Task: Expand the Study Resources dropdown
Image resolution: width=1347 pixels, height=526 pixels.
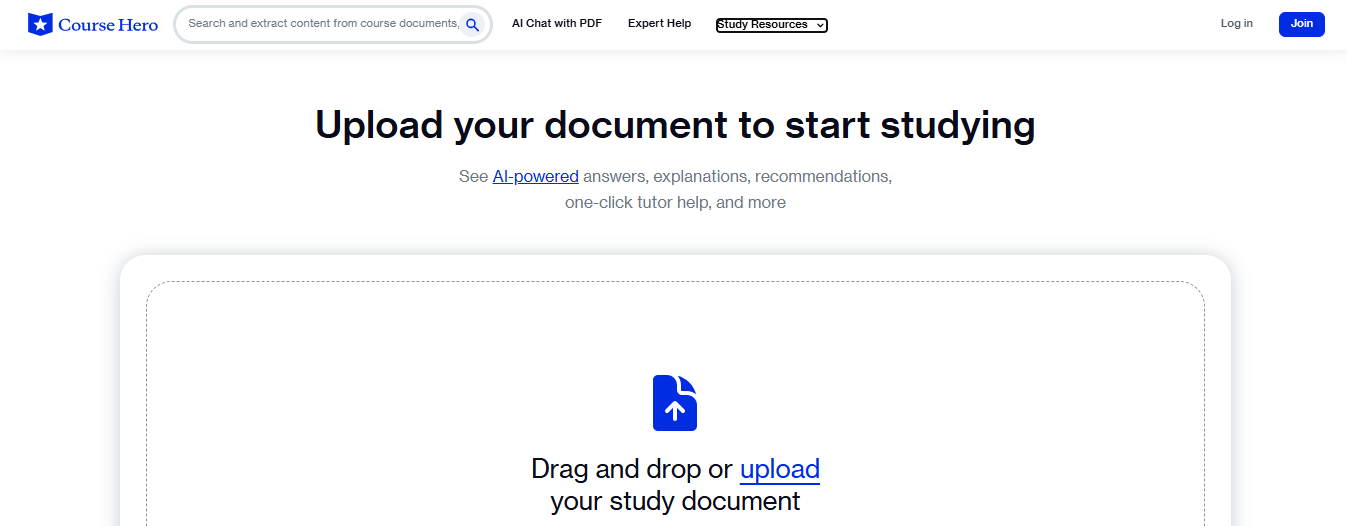Action: 771,25
